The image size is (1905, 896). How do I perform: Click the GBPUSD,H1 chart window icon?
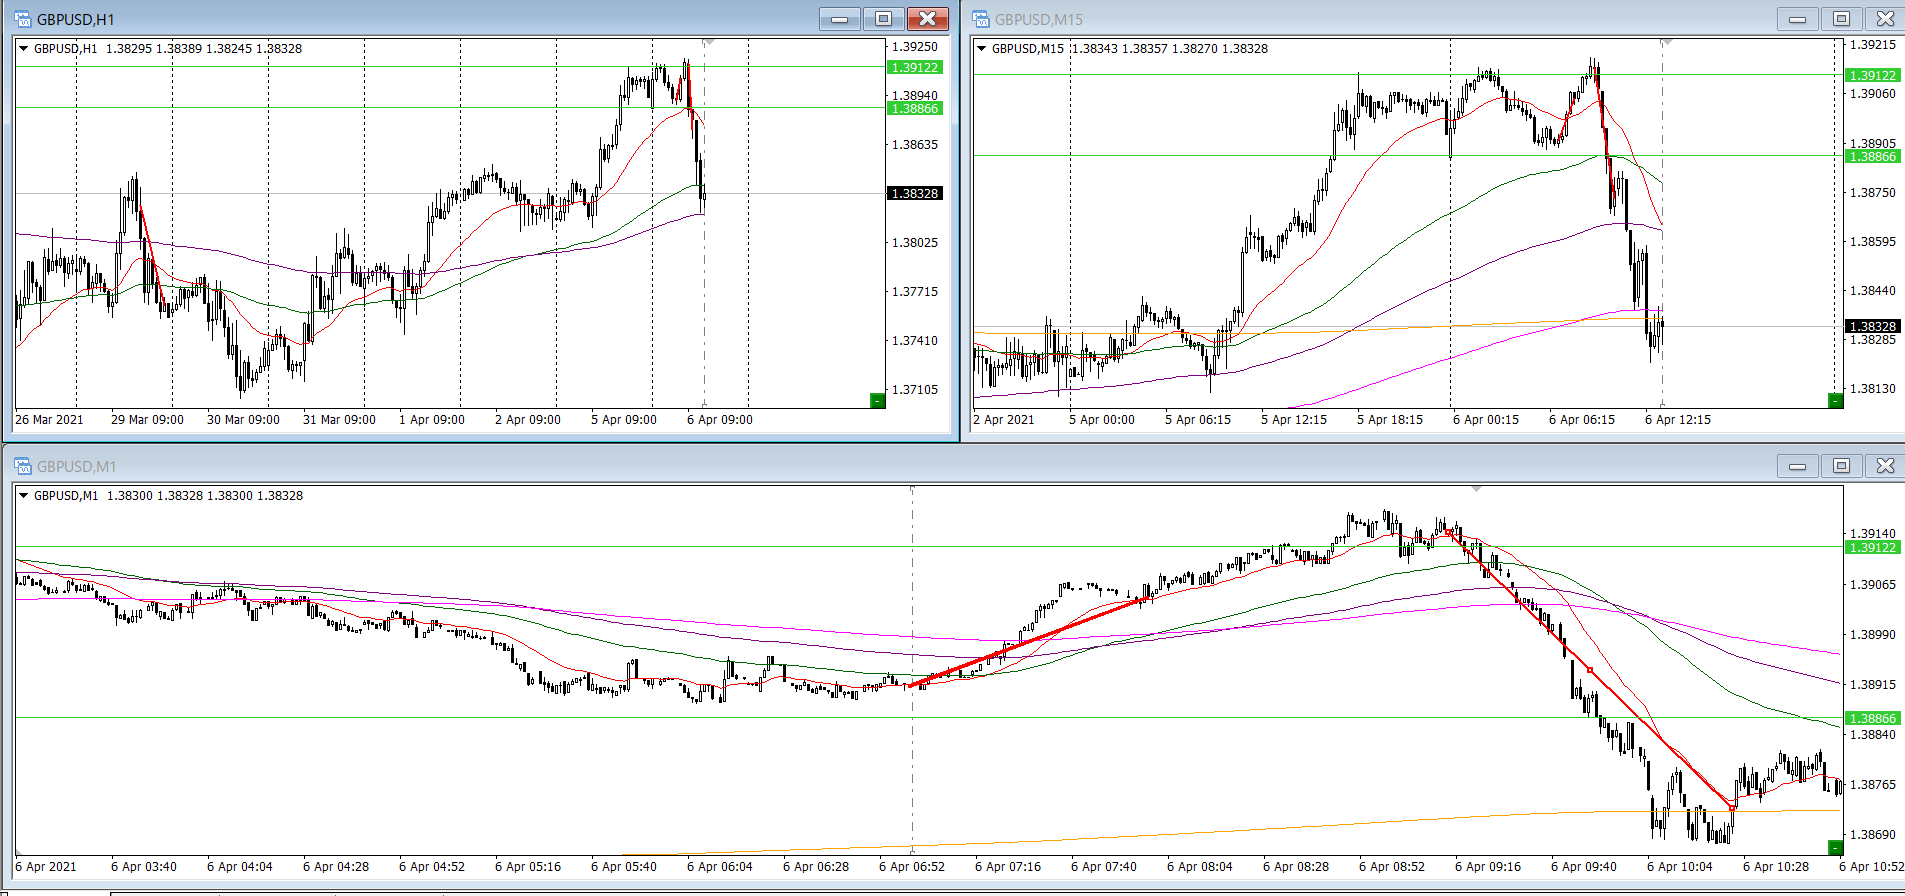click(22, 19)
